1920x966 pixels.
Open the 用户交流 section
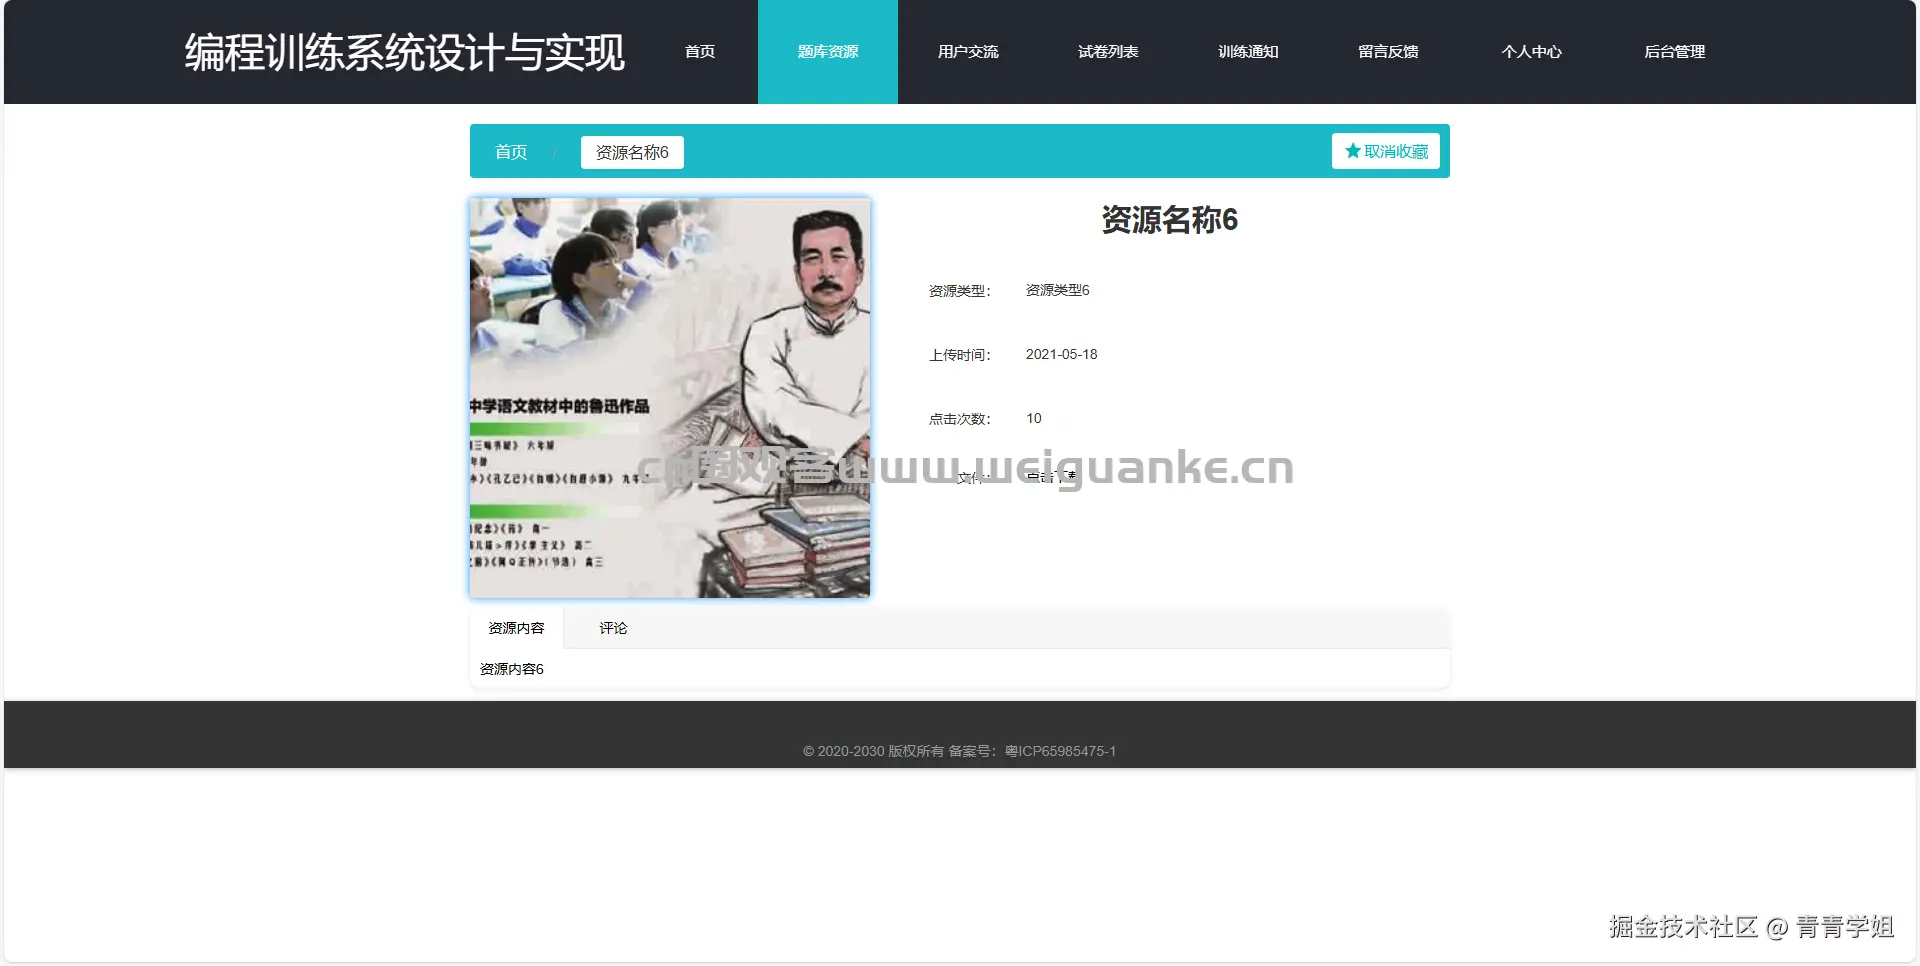click(x=968, y=52)
